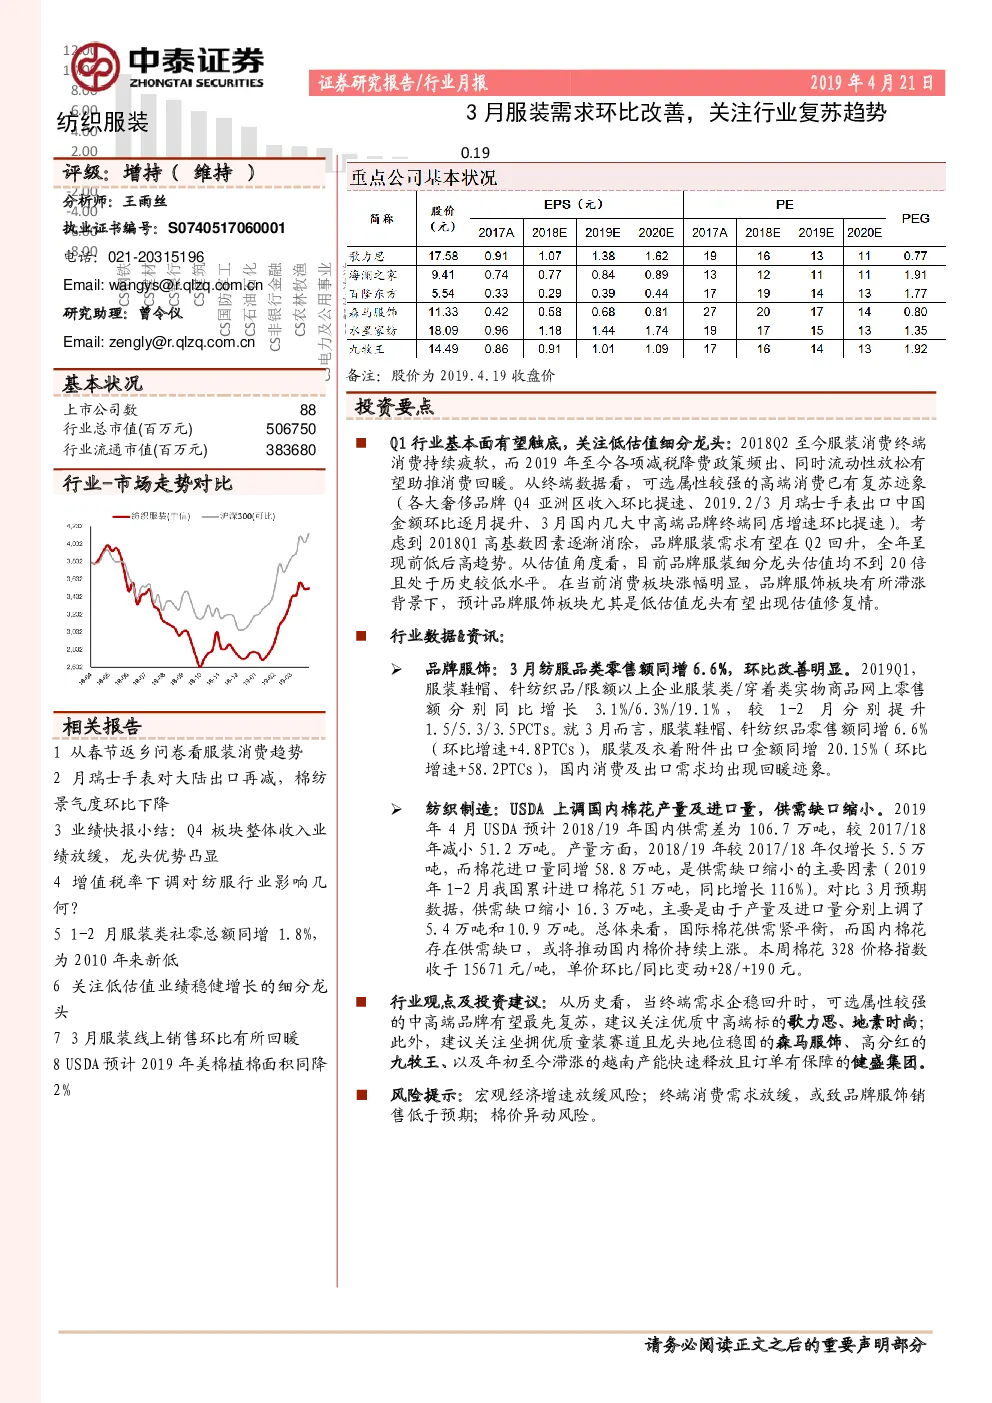Click the 歌力思 share price 17.58
Viewport: 992px width, 1403px height.
click(443, 256)
